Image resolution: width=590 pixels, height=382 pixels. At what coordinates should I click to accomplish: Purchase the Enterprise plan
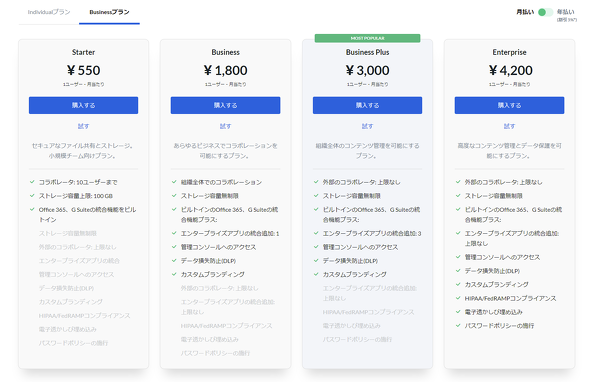(x=509, y=105)
